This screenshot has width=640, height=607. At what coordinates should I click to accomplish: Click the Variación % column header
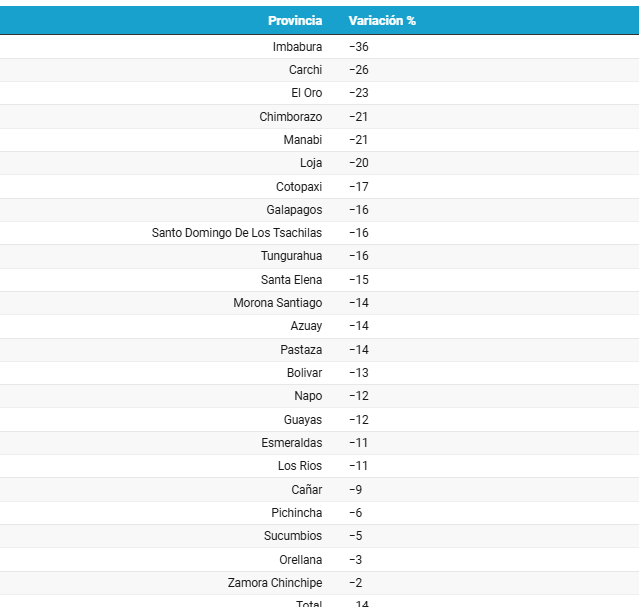[x=382, y=21]
